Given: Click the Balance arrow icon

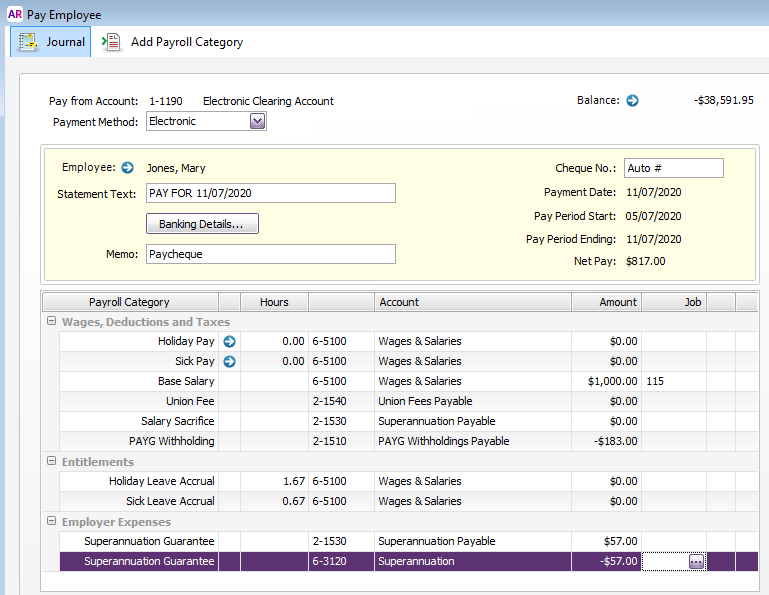Looking at the screenshot, I should pos(632,101).
